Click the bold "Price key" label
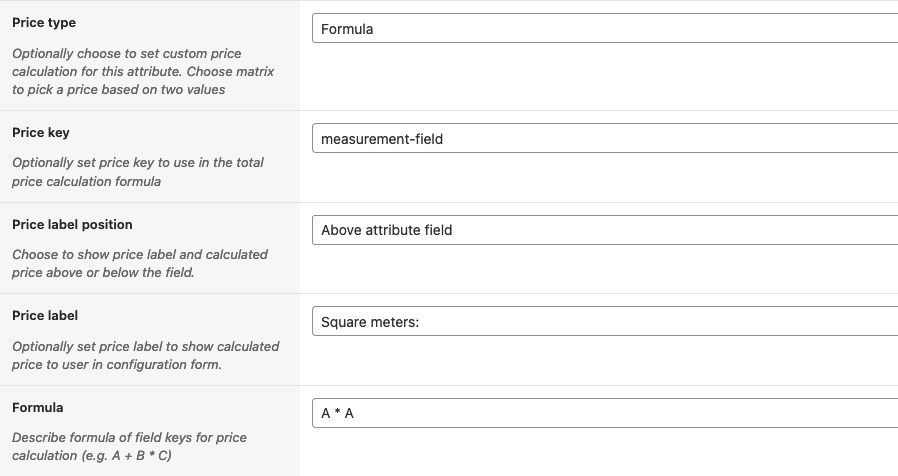Viewport: 898px width, 476px height. (x=41, y=132)
